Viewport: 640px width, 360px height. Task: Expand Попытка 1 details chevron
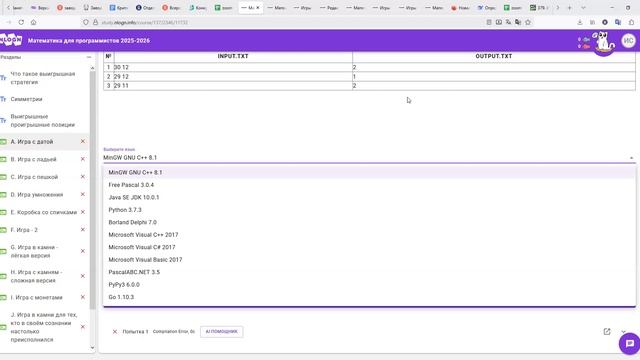click(x=623, y=332)
